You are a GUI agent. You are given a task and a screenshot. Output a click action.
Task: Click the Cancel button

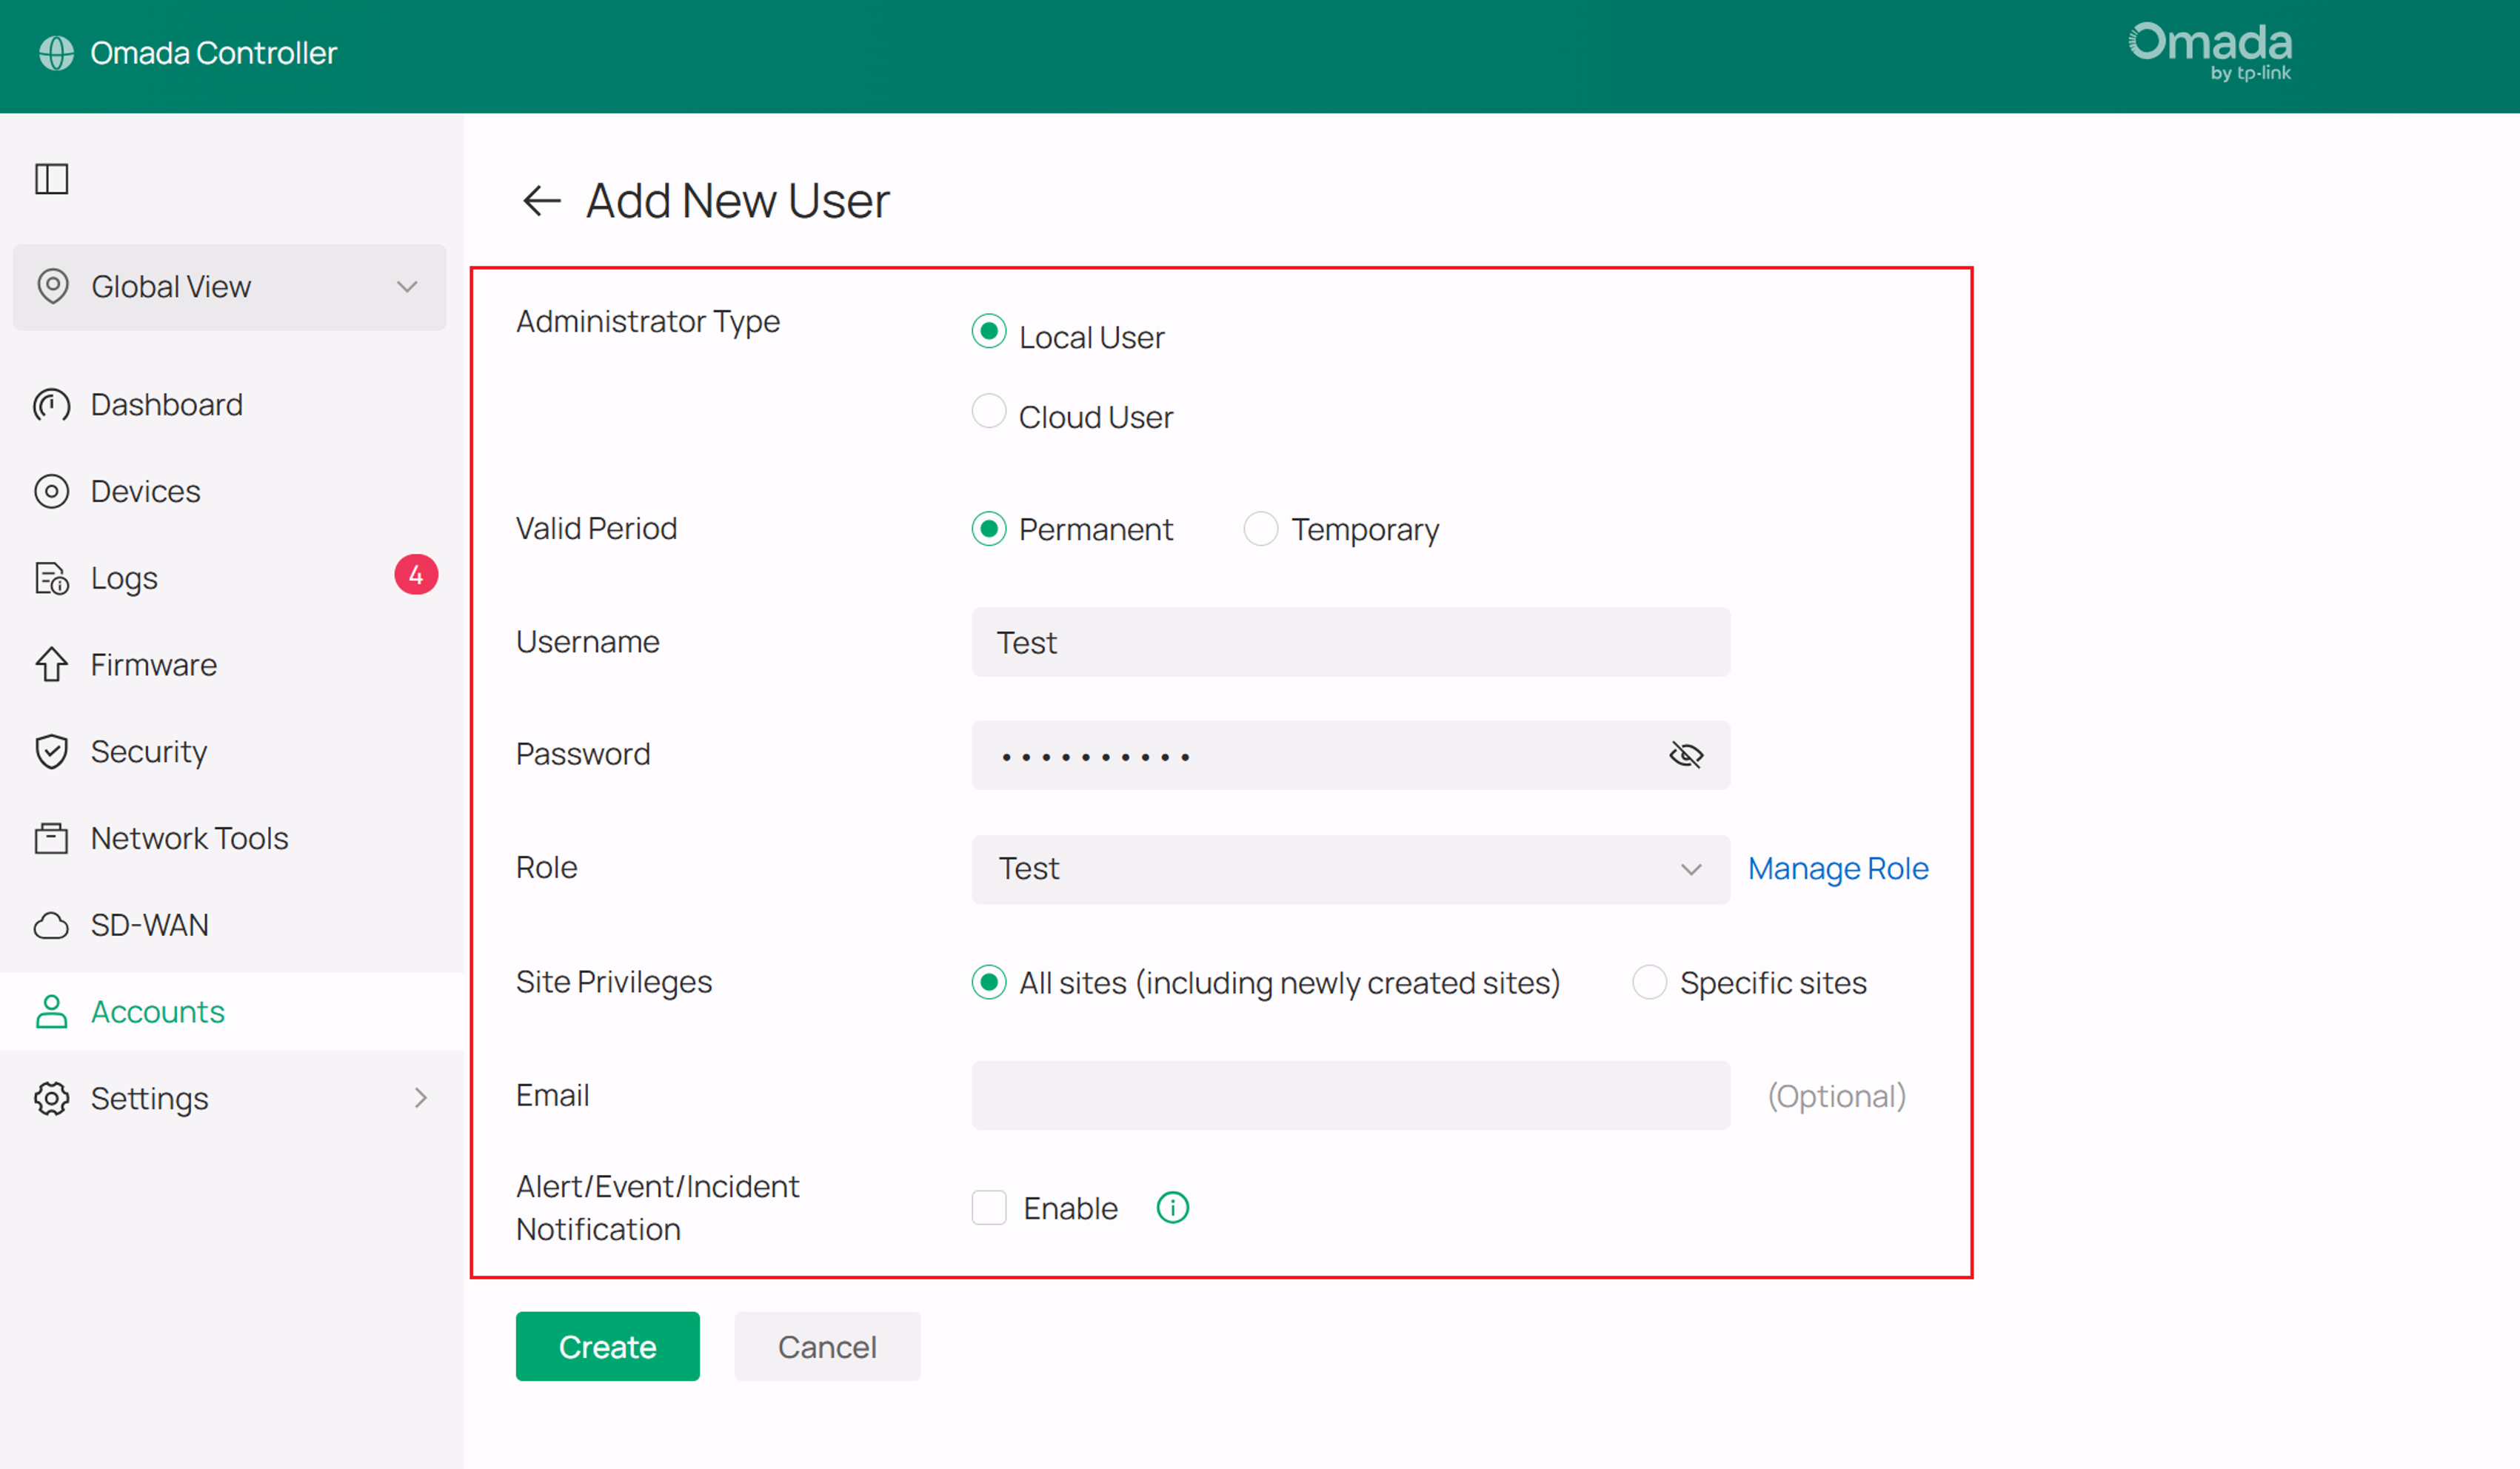828,1347
